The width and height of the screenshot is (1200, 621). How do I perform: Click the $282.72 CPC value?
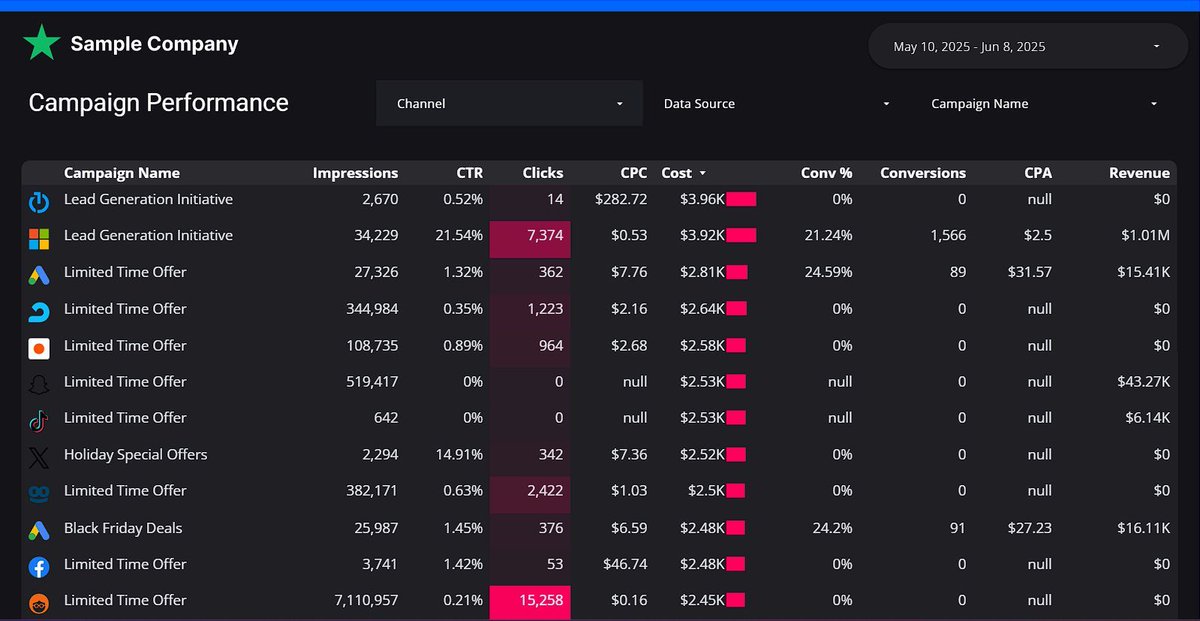click(x=621, y=199)
